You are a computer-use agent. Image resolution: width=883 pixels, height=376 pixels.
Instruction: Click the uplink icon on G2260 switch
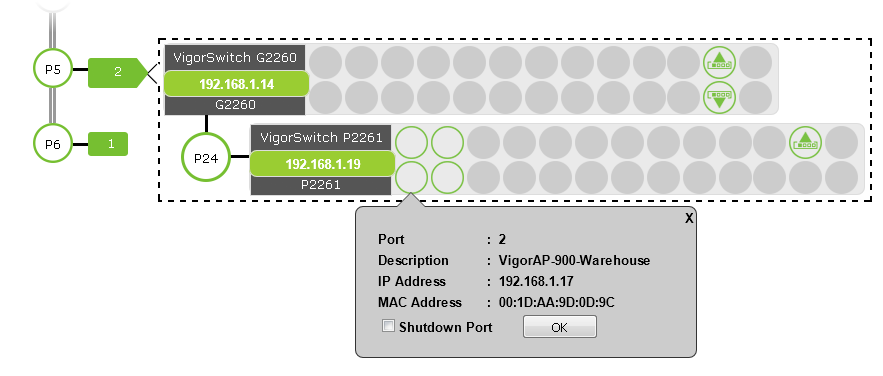(x=719, y=62)
